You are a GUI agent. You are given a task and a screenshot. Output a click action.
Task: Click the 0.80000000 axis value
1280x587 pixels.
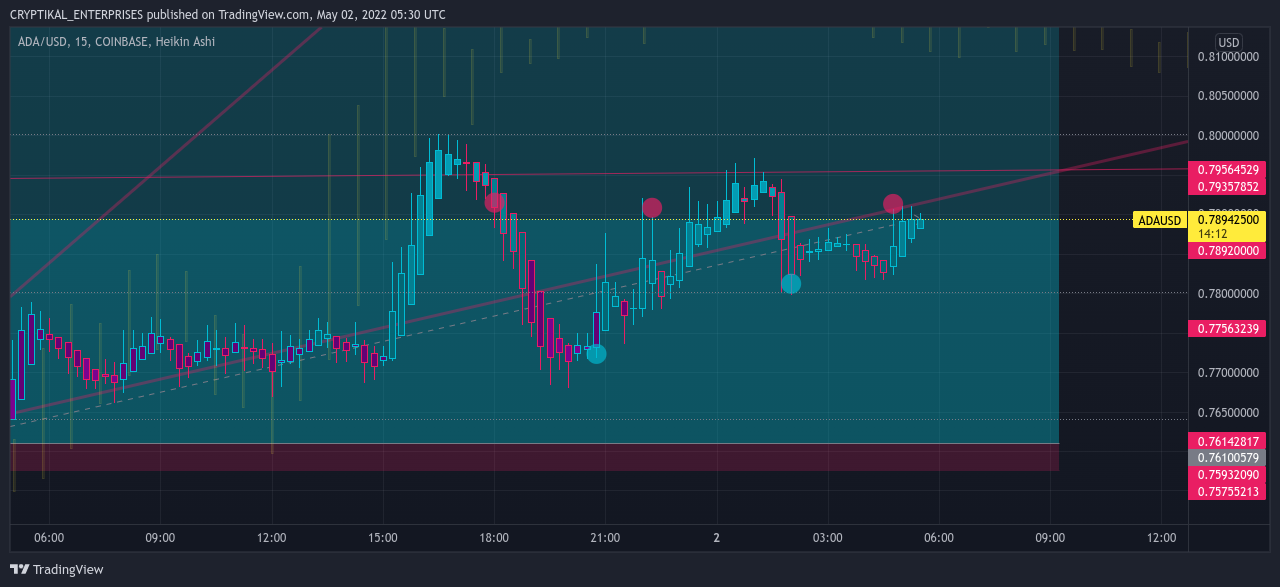pos(1228,136)
